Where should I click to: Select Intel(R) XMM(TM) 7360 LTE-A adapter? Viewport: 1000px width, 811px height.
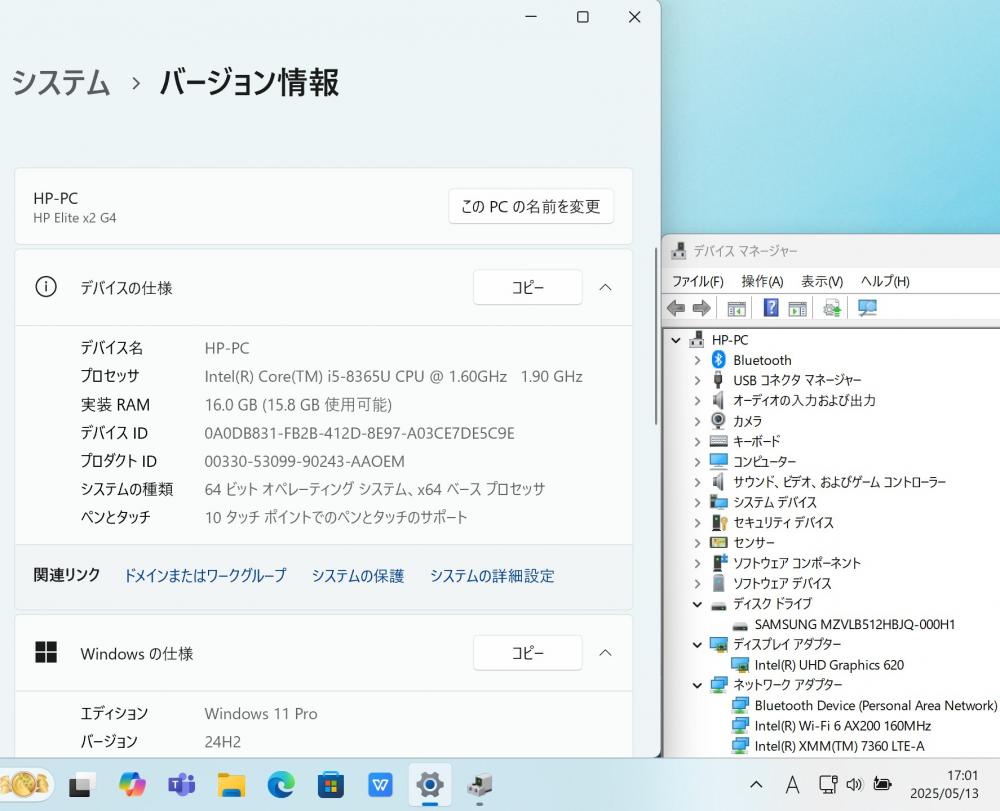pos(839,746)
